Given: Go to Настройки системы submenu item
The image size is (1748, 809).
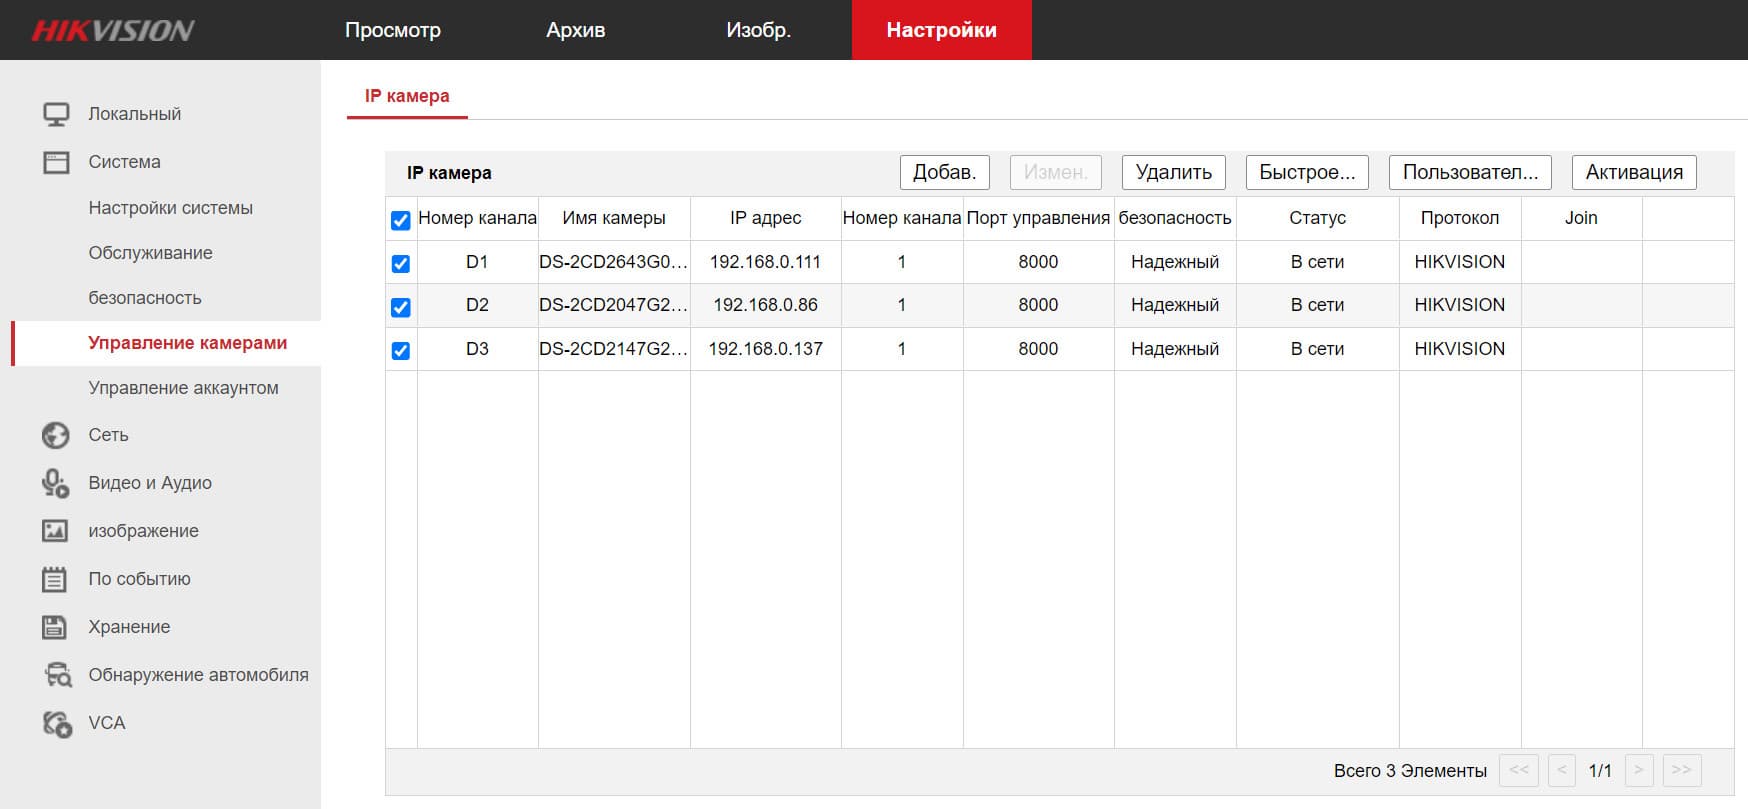Looking at the screenshot, I should (170, 208).
